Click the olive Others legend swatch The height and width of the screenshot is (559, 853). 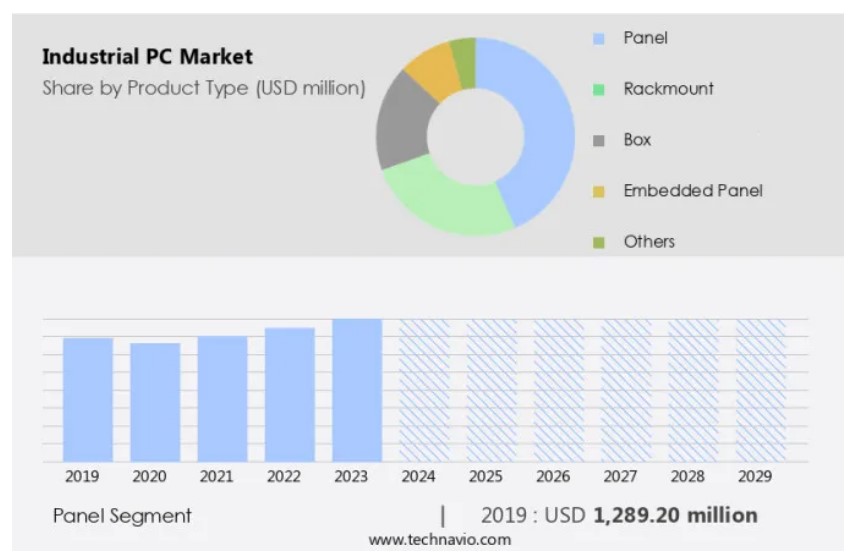click(x=599, y=242)
